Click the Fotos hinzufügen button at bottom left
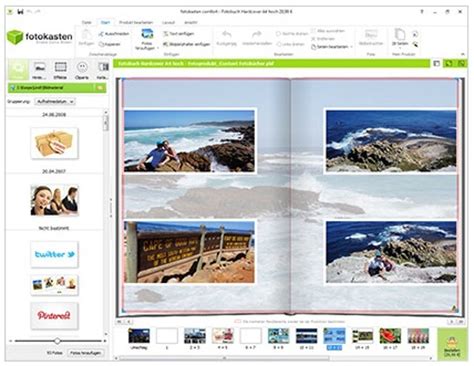 click(x=85, y=353)
